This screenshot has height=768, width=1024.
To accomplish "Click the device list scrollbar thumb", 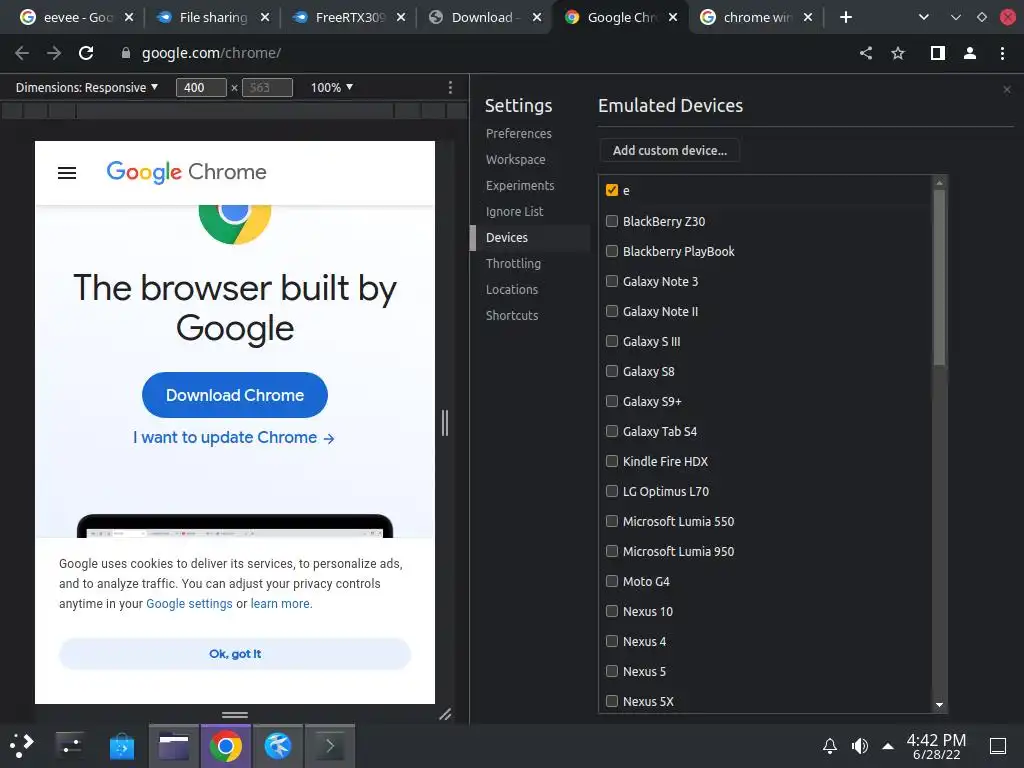I will point(939,277).
